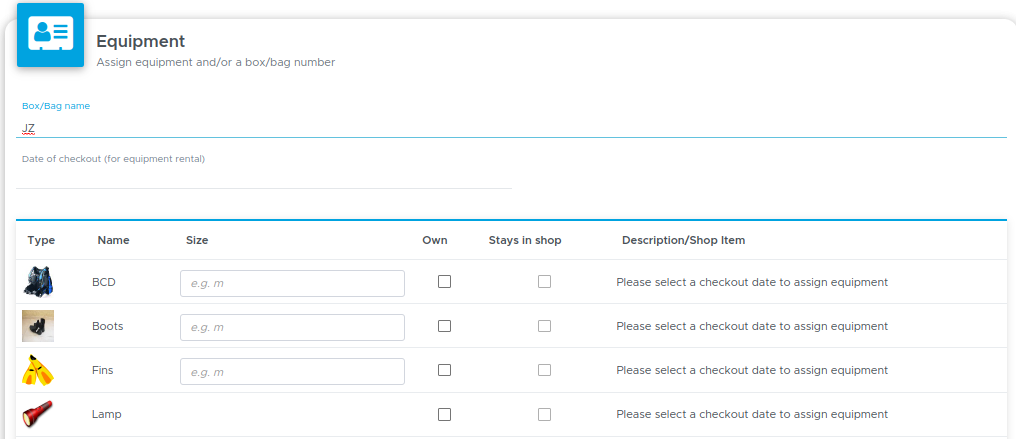Image resolution: width=1016 pixels, height=439 pixels.
Task: Click the Boots row checkout date message
Action: pos(752,326)
